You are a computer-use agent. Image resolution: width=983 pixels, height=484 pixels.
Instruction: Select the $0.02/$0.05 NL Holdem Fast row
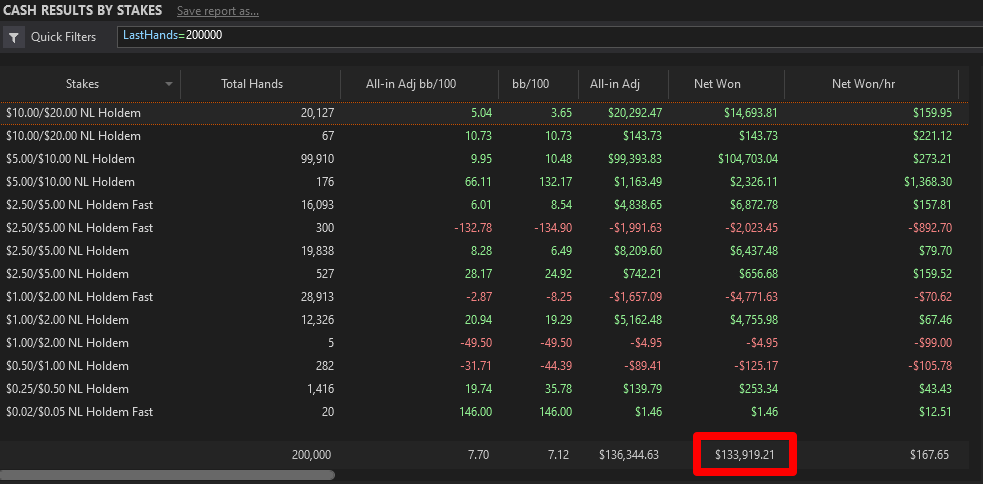coord(484,412)
